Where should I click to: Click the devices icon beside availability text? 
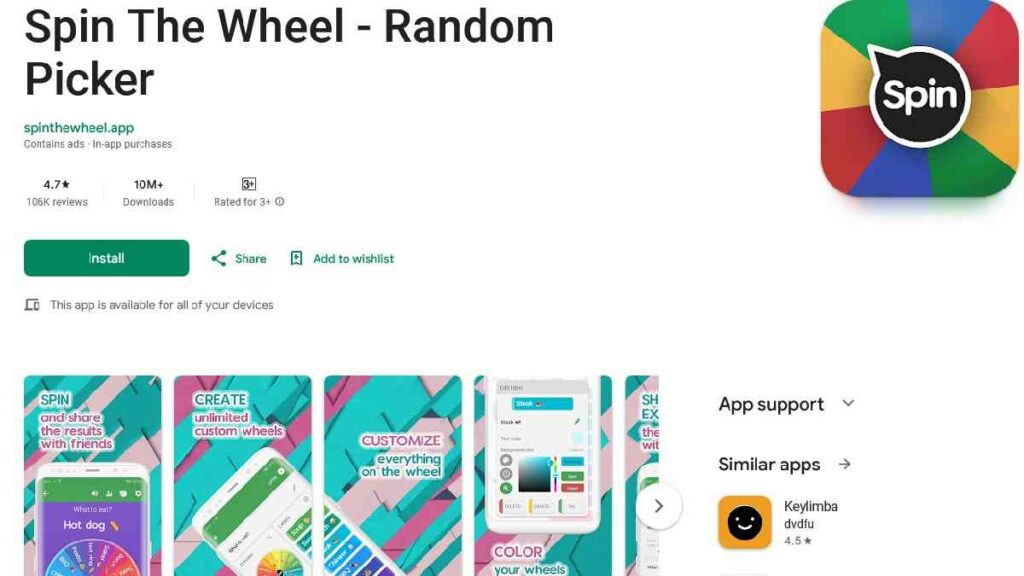(x=32, y=305)
